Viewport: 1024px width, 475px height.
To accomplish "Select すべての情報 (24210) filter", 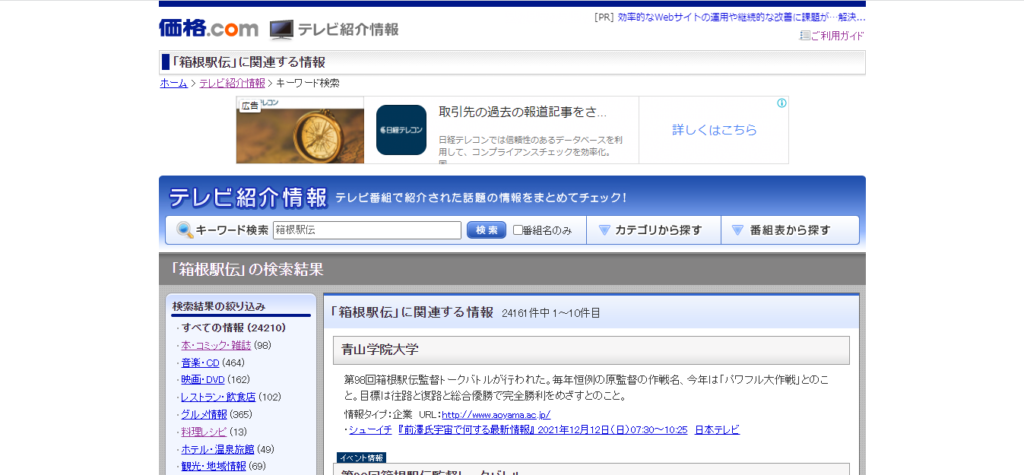I will coord(234,328).
